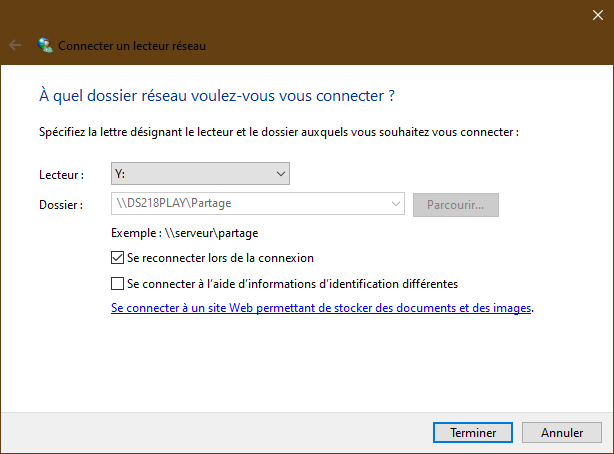Image resolution: width=614 pixels, height=454 pixels.
Task: Click the network drive icon in title bar
Action: click(45, 45)
